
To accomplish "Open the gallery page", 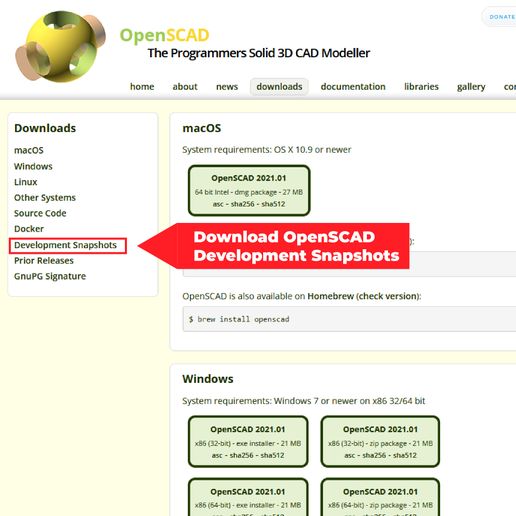I will [471, 87].
